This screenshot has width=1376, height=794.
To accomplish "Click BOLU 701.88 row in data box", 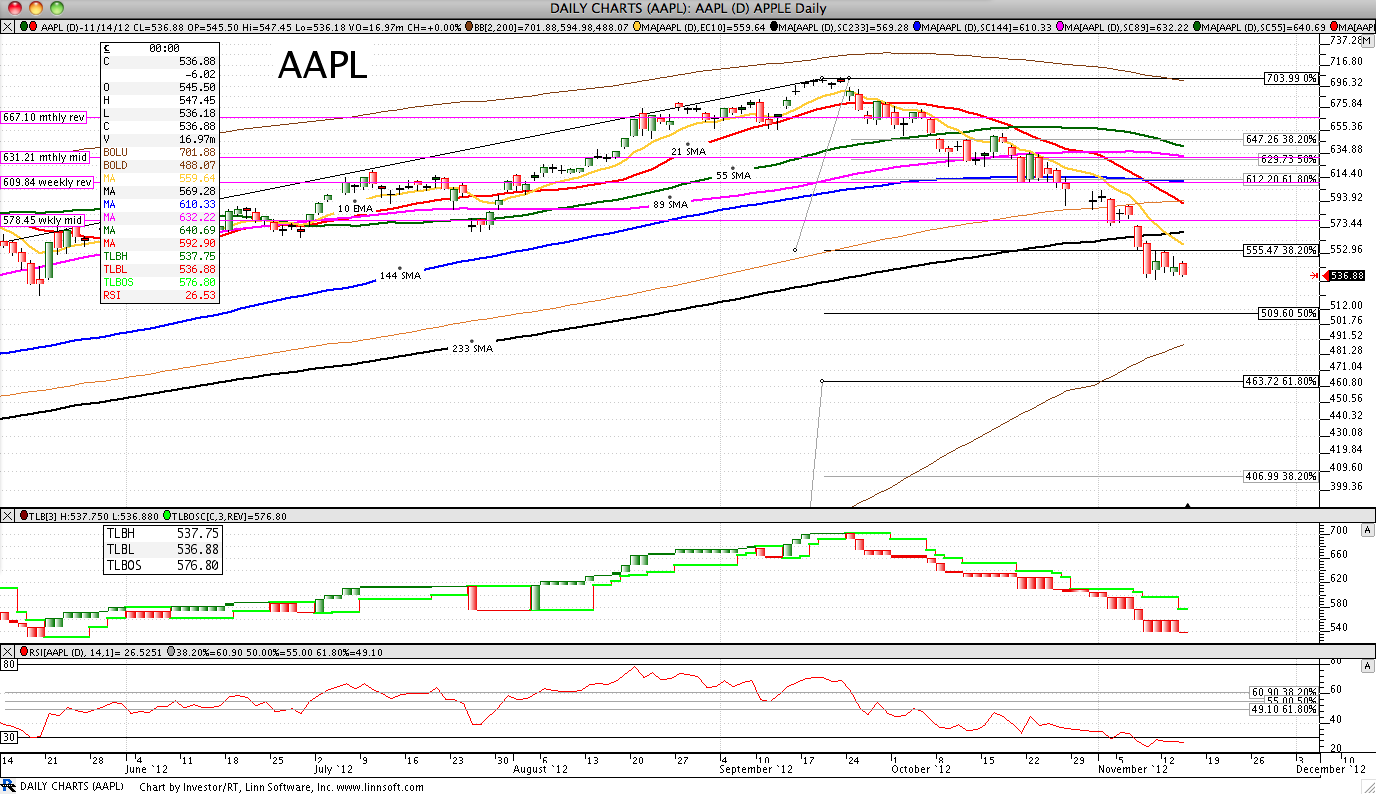I will (x=159, y=152).
